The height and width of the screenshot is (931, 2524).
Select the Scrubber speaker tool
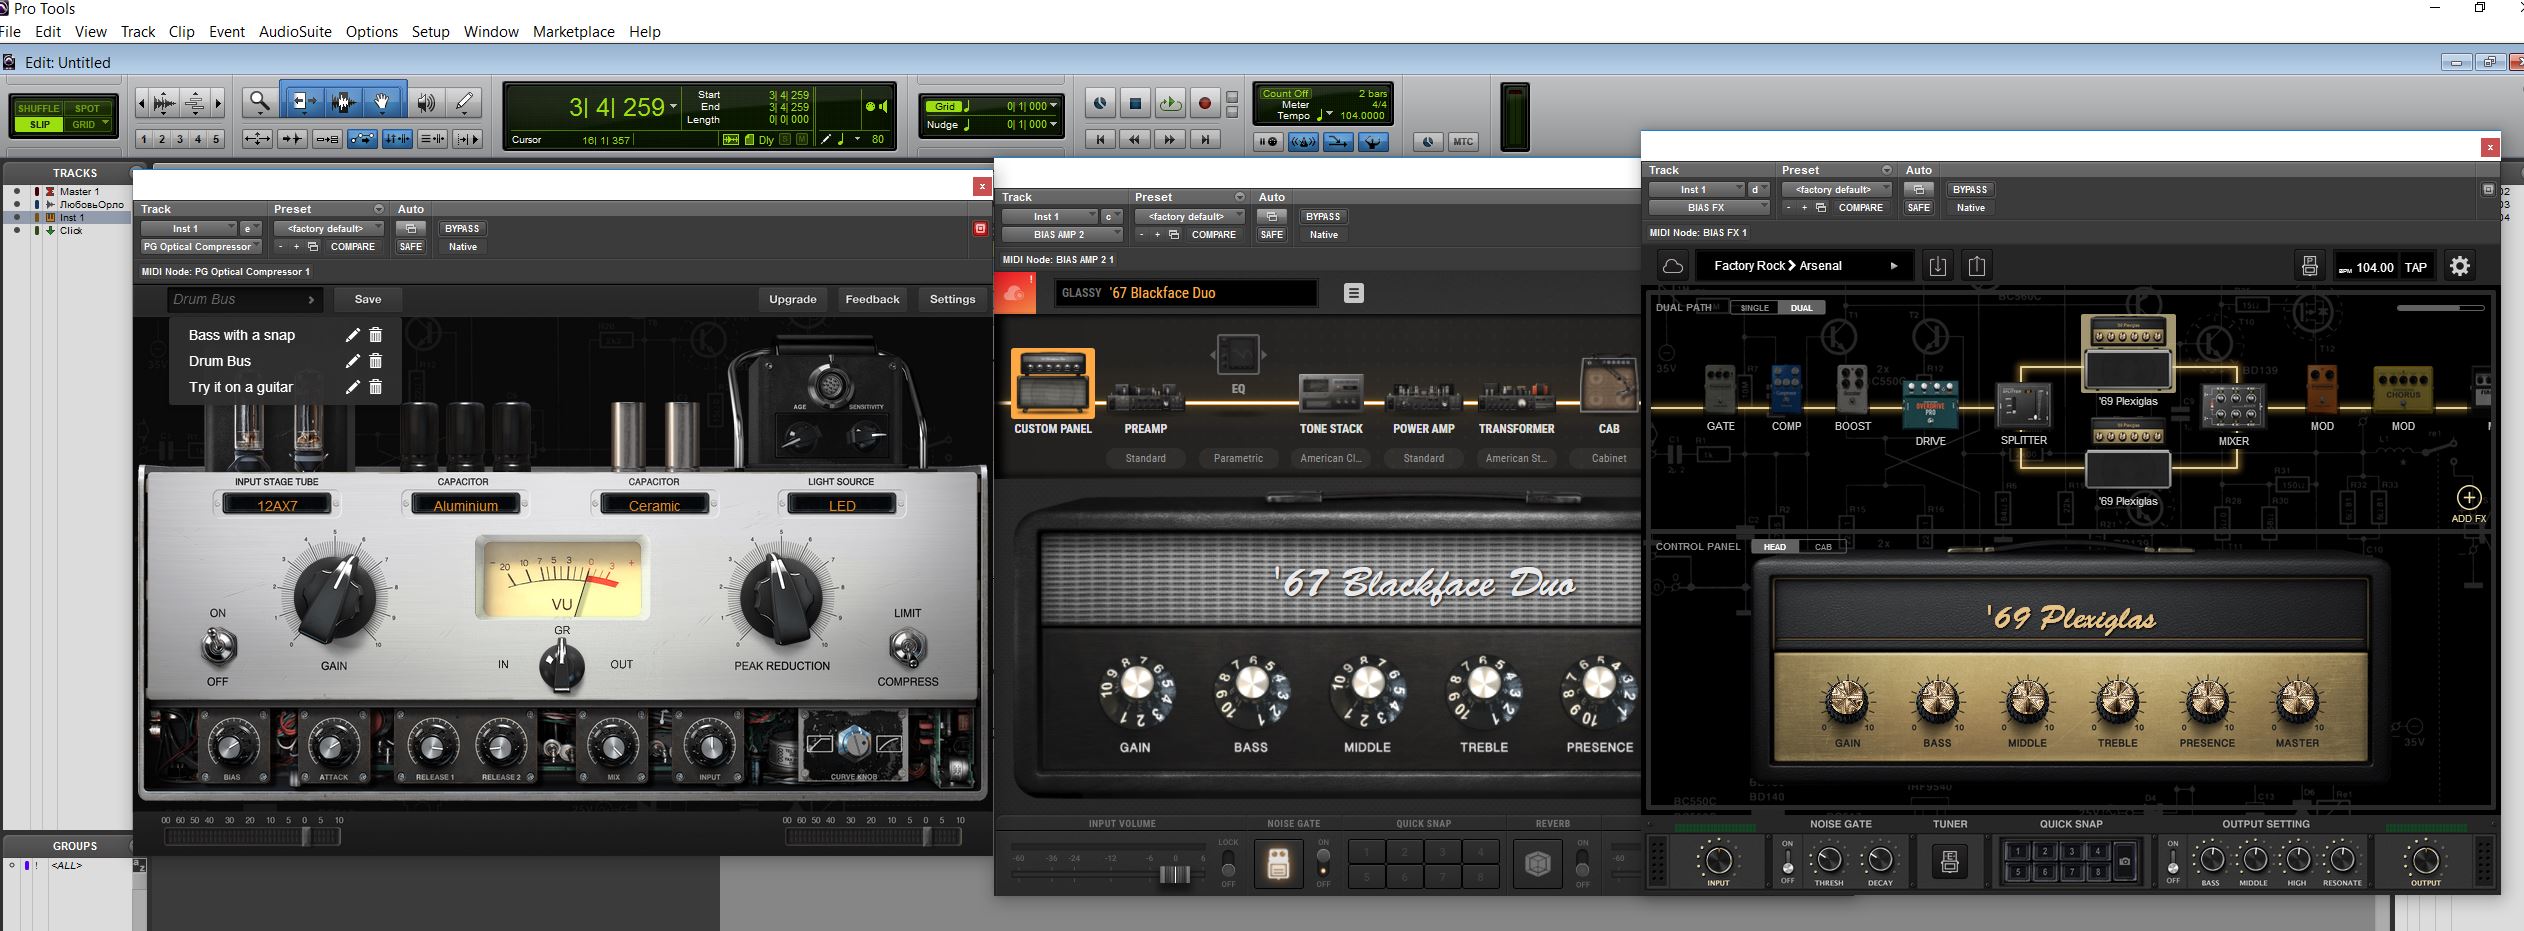click(x=426, y=102)
